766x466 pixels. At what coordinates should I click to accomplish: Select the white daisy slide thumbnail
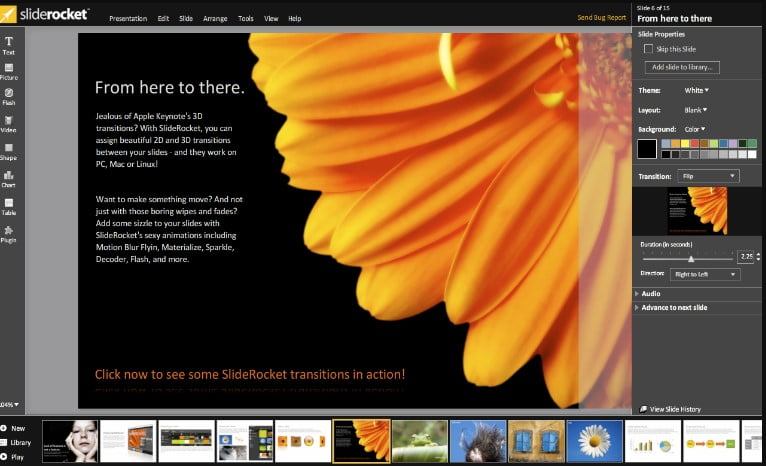click(594, 440)
